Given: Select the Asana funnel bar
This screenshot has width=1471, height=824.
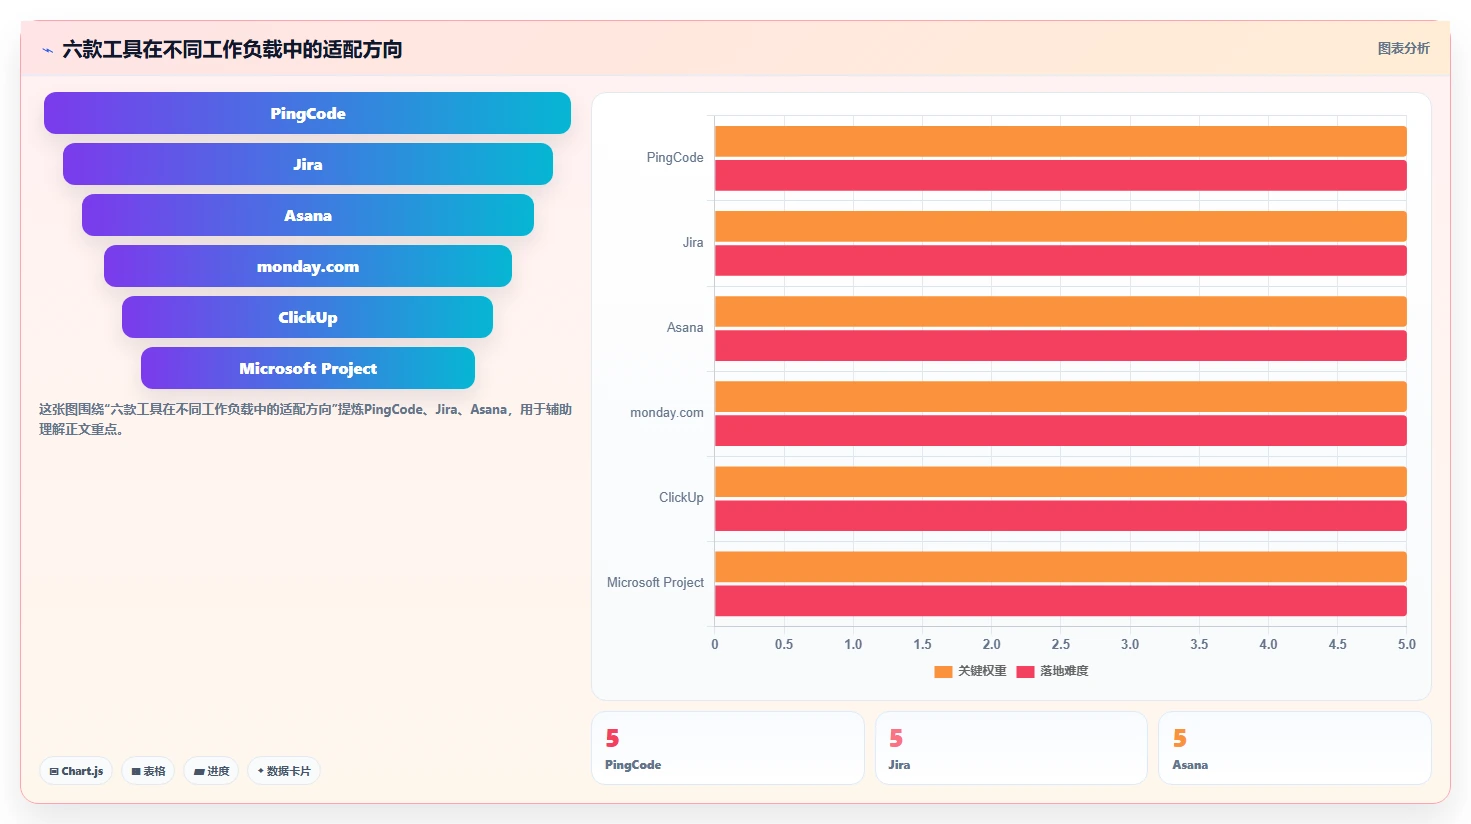Looking at the screenshot, I should click(307, 215).
